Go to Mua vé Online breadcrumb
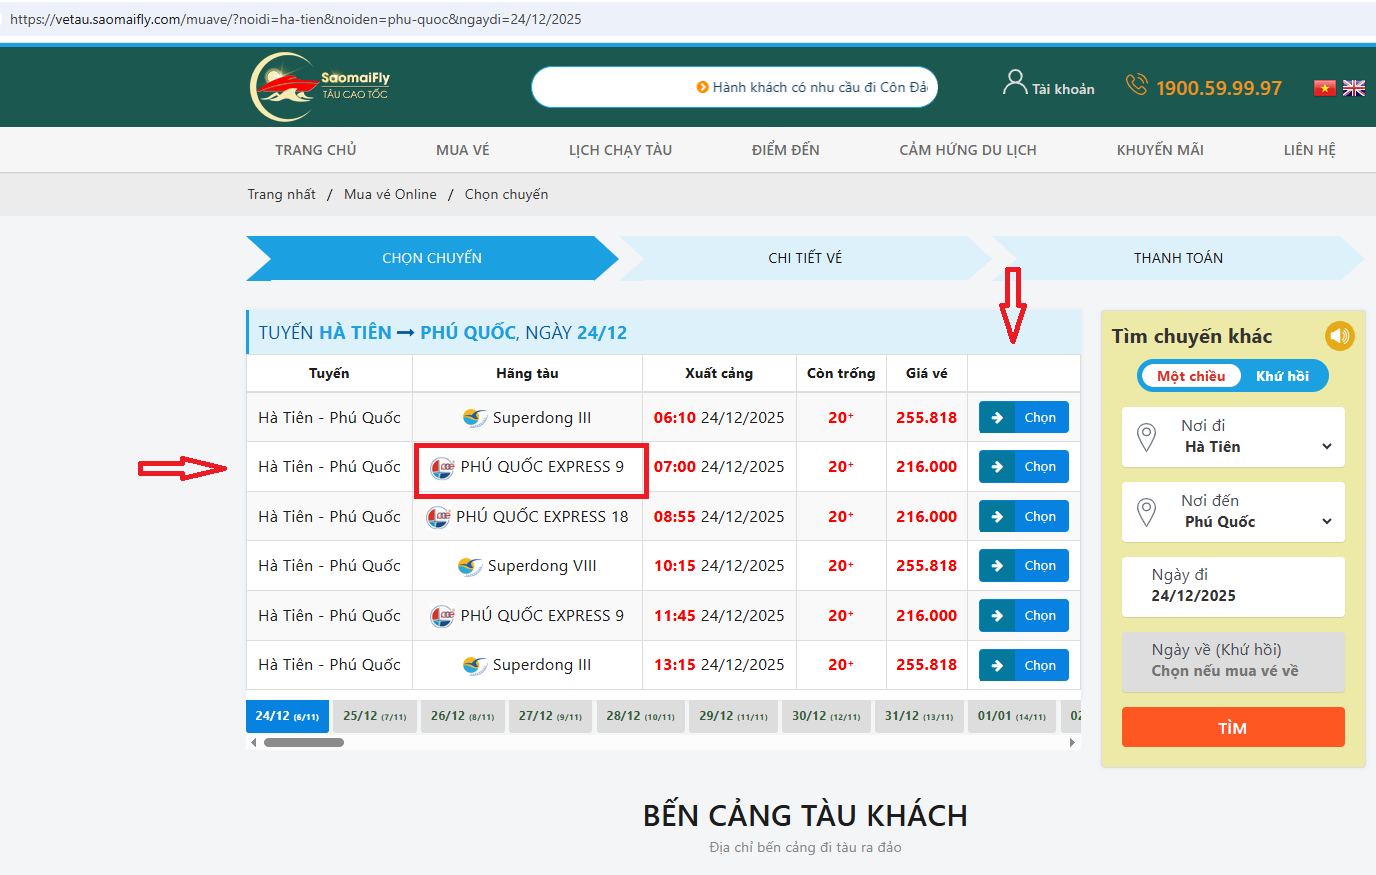Image resolution: width=1376 pixels, height=875 pixels. [390, 194]
